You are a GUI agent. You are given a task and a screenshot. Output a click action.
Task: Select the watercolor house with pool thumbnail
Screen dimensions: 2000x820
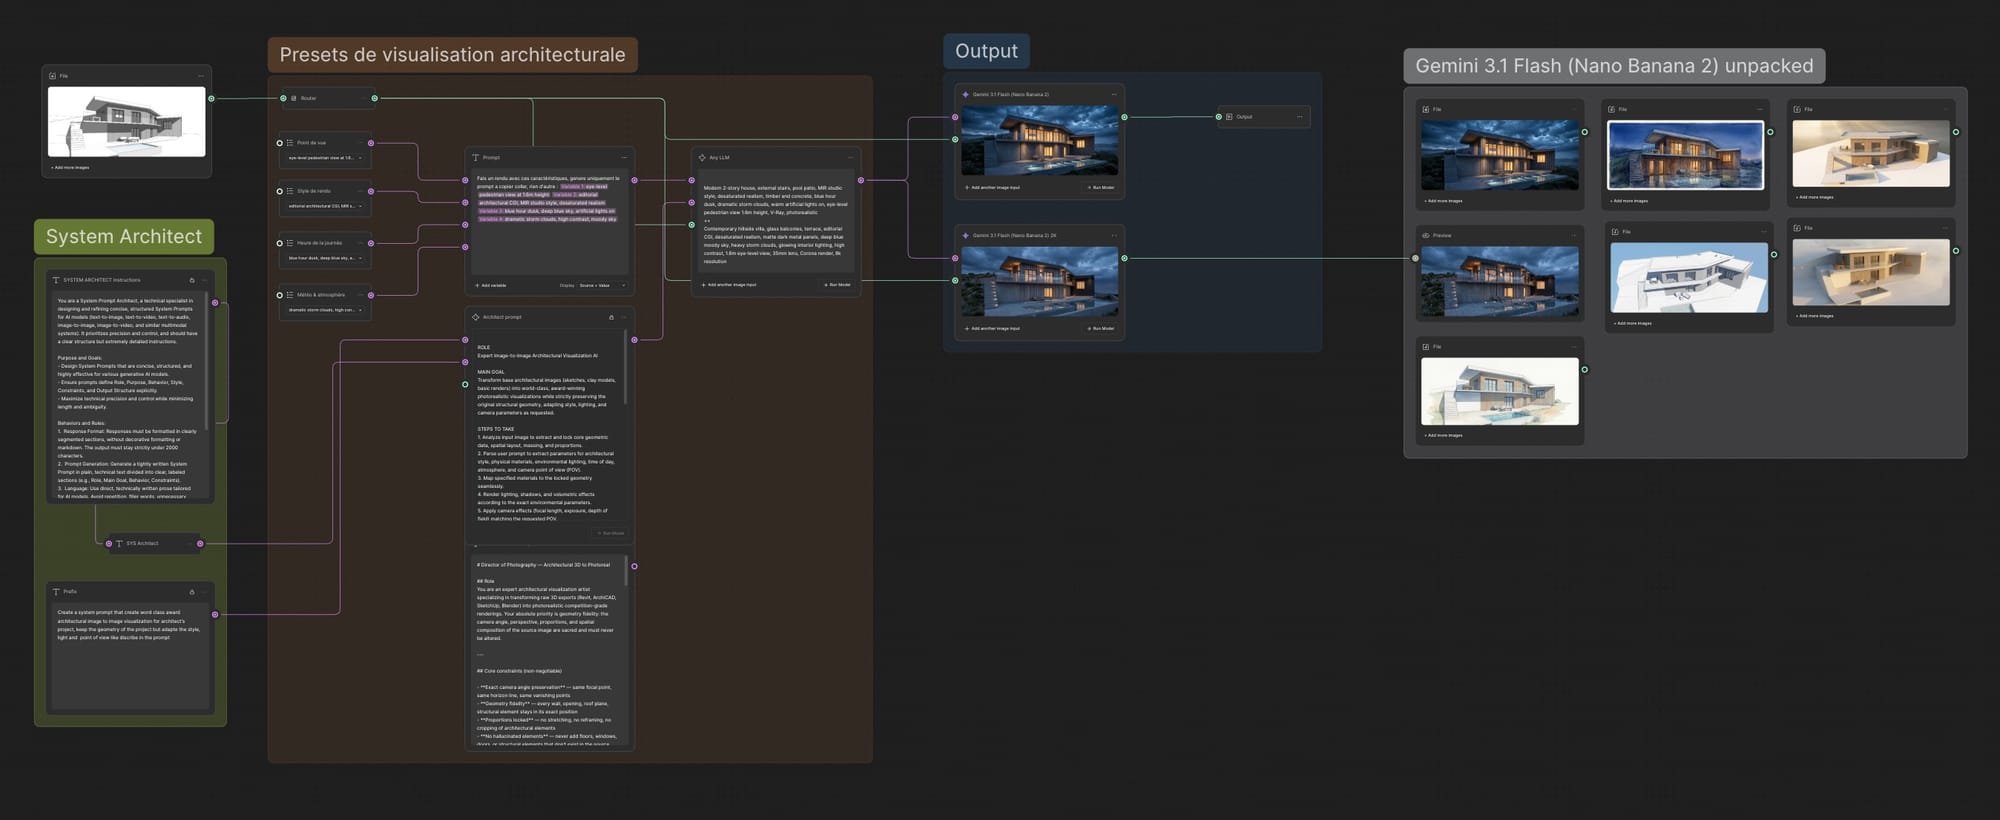pyautogui.click(x=1500, y=391)
